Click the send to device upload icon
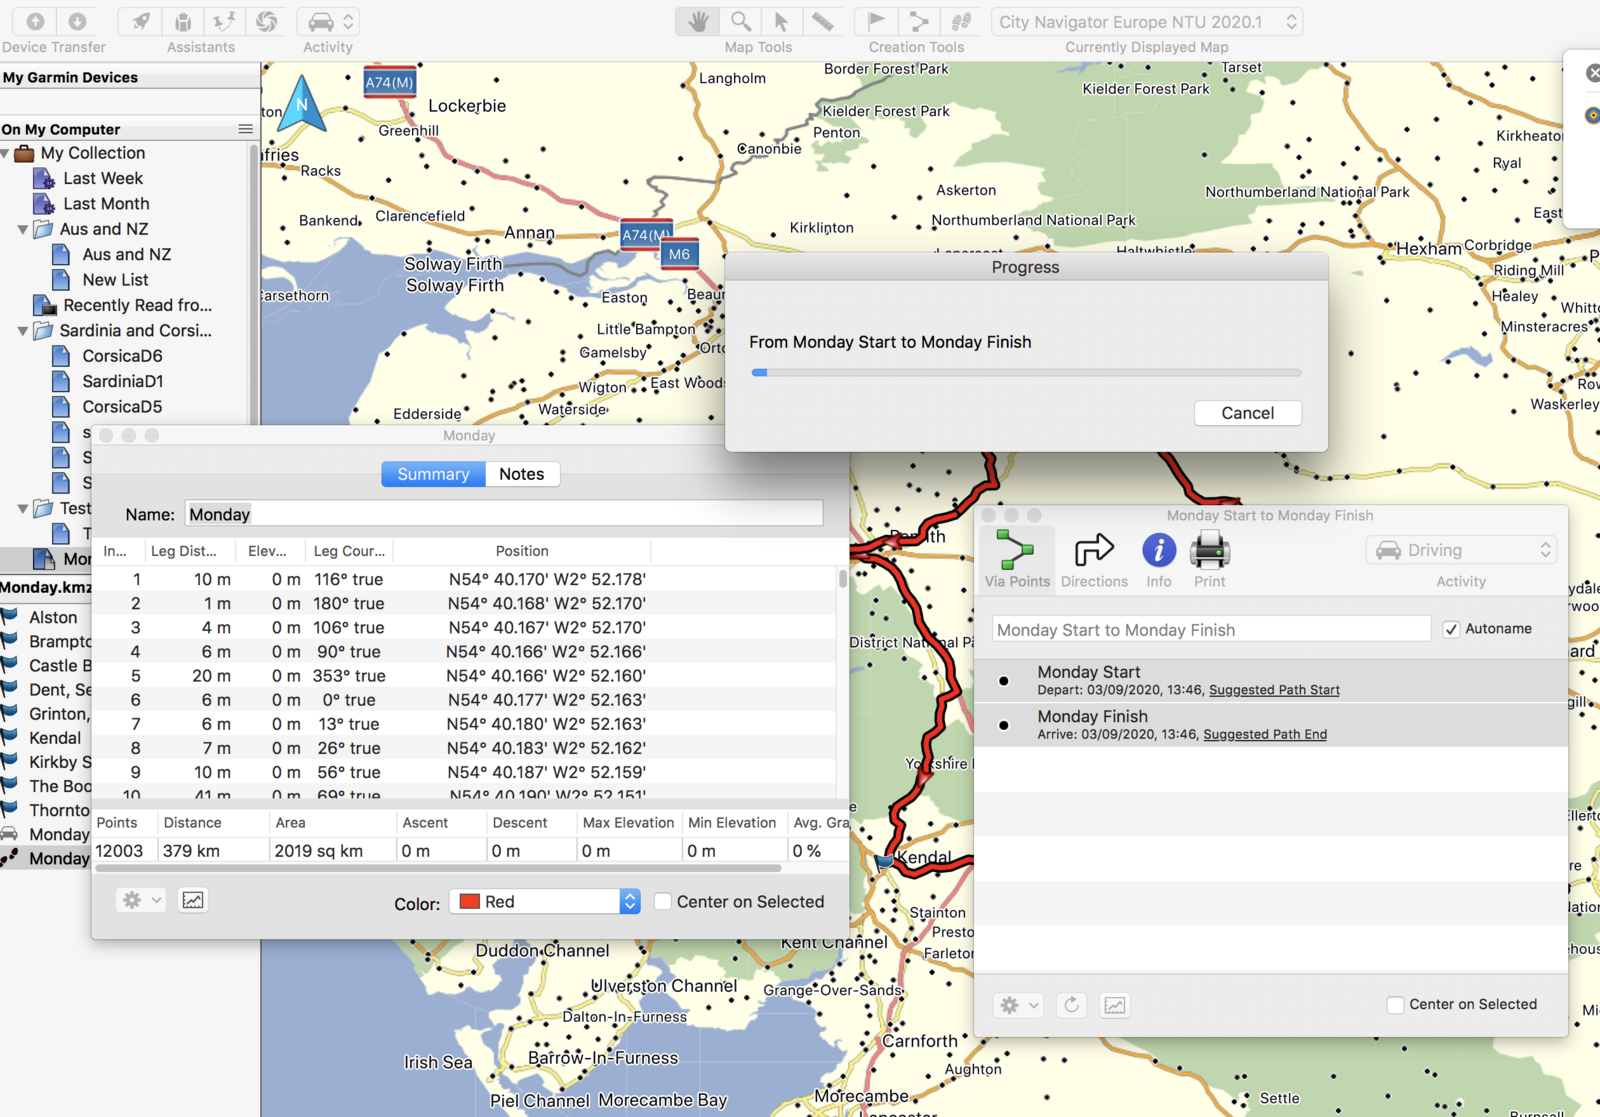The image size is (1600, 1117). [x=35, y=21]
